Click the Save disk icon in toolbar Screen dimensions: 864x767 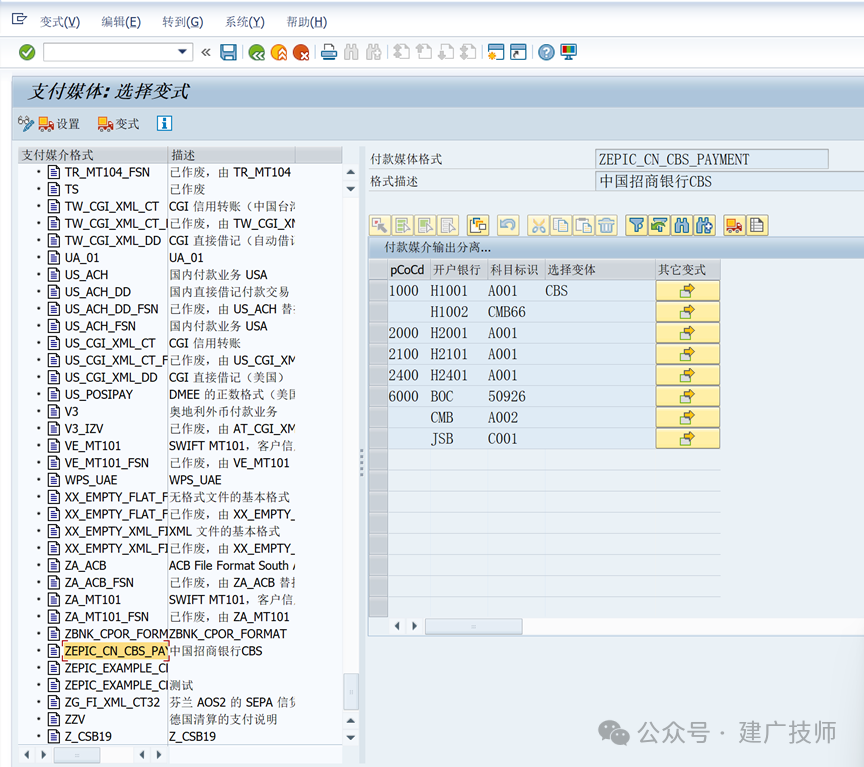click(x=228, y=52)
